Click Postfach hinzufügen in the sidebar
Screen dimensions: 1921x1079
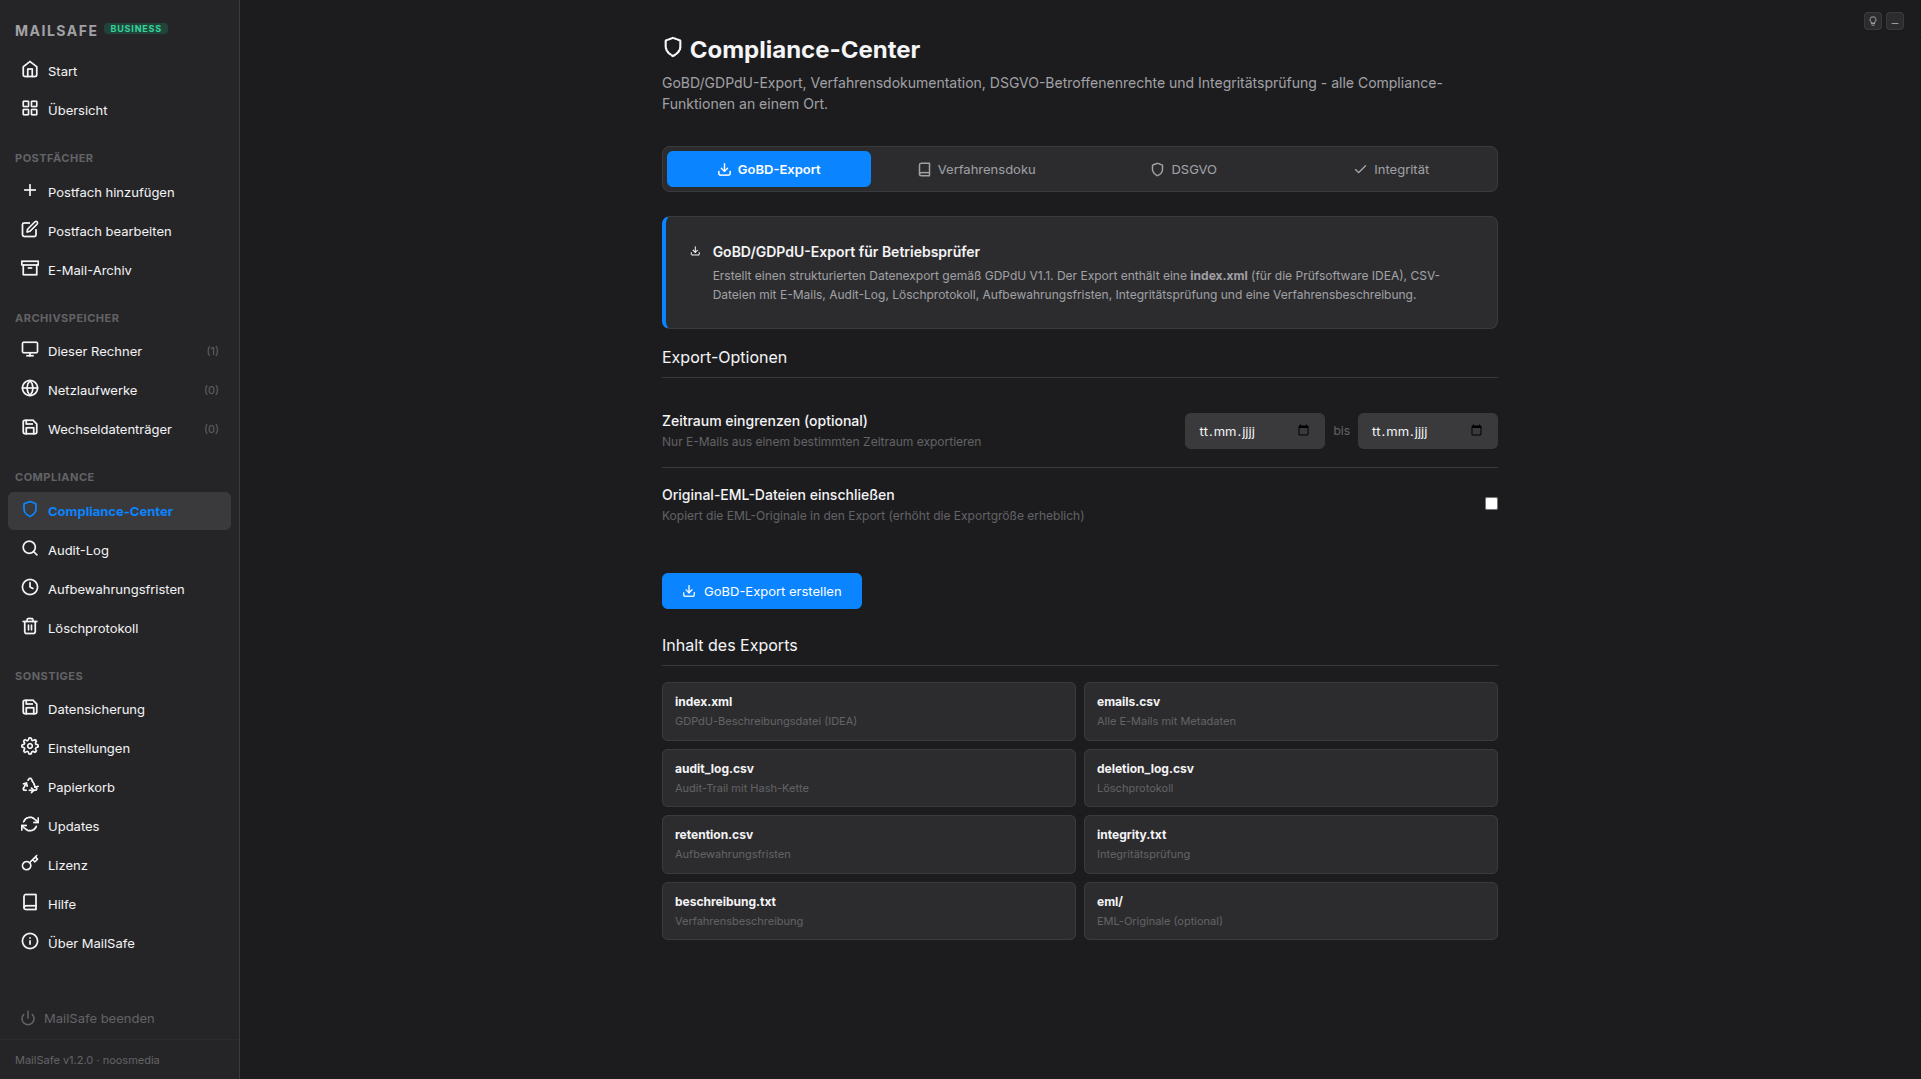(x=111, y=192)
